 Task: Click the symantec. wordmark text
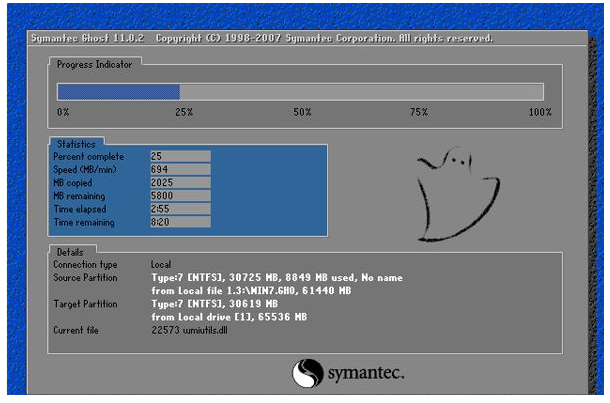coord(366,373)
